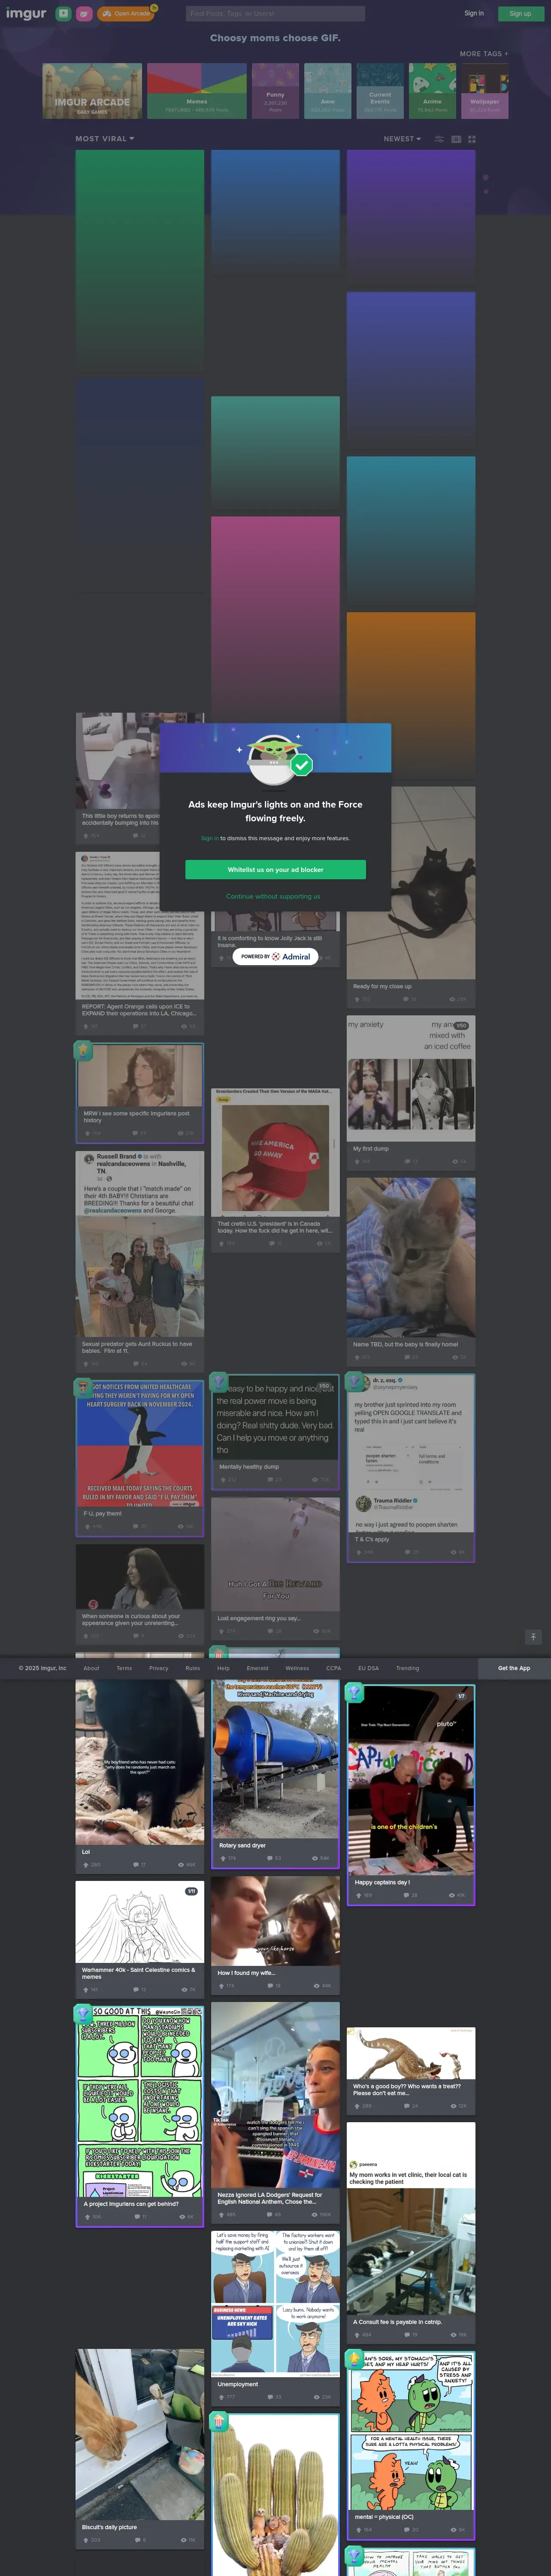Screen dimensions: 551x2576
Task: Click the scroll-to-top arrow icon
Action: [533, 1637]
